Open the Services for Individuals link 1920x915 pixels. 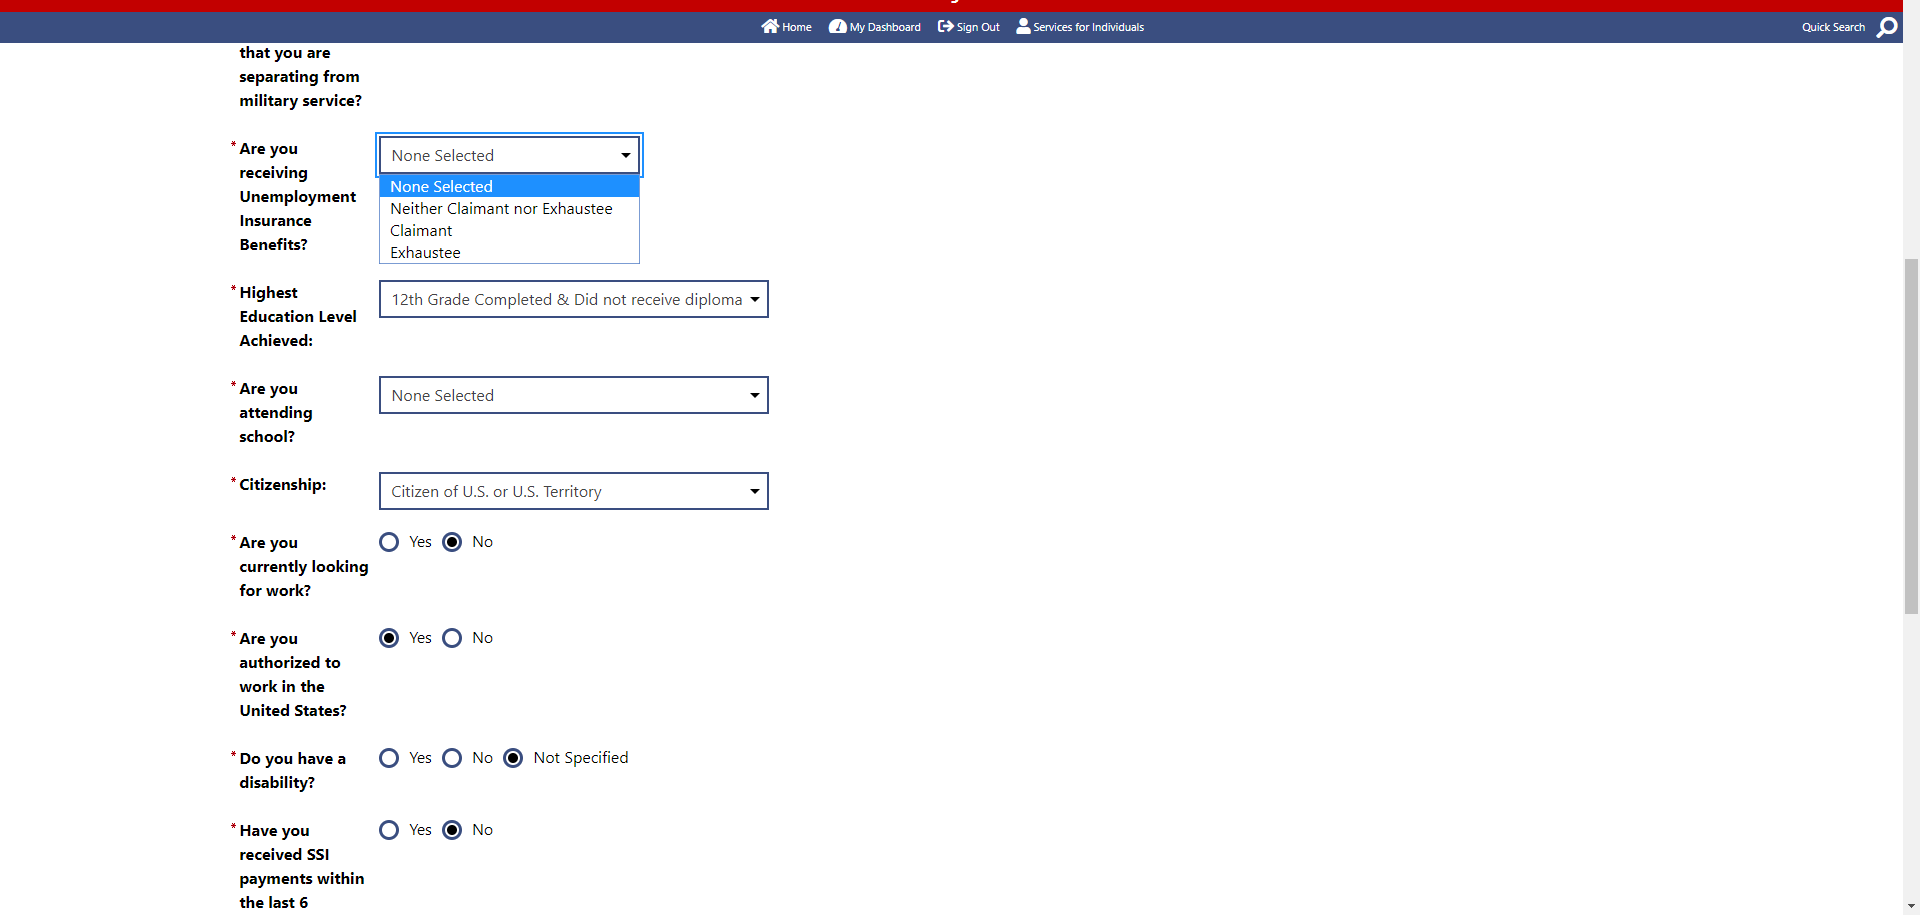pyautogui.click(x=1088, y=27)
